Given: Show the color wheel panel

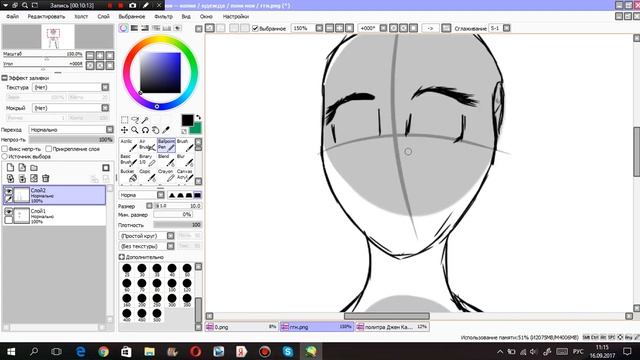Looking at the screenshot, I should (x=124, y=28).
